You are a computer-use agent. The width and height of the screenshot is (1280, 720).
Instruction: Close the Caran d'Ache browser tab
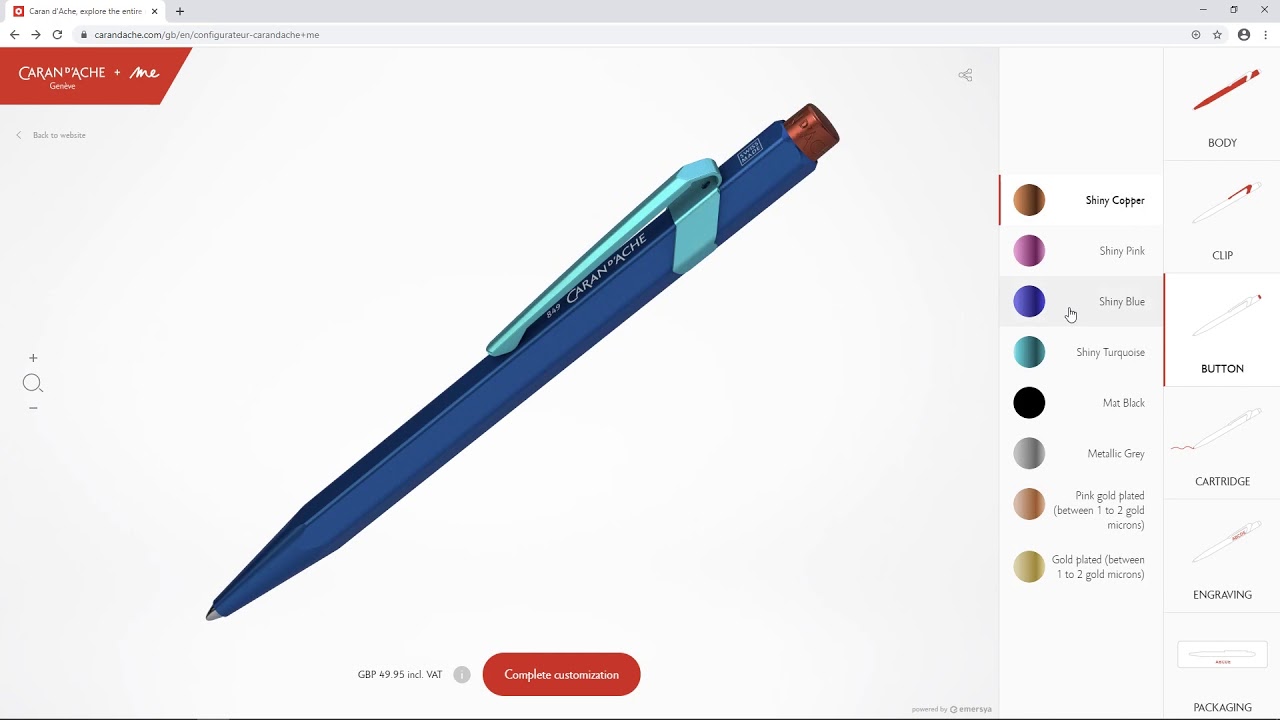click(155, 11)
